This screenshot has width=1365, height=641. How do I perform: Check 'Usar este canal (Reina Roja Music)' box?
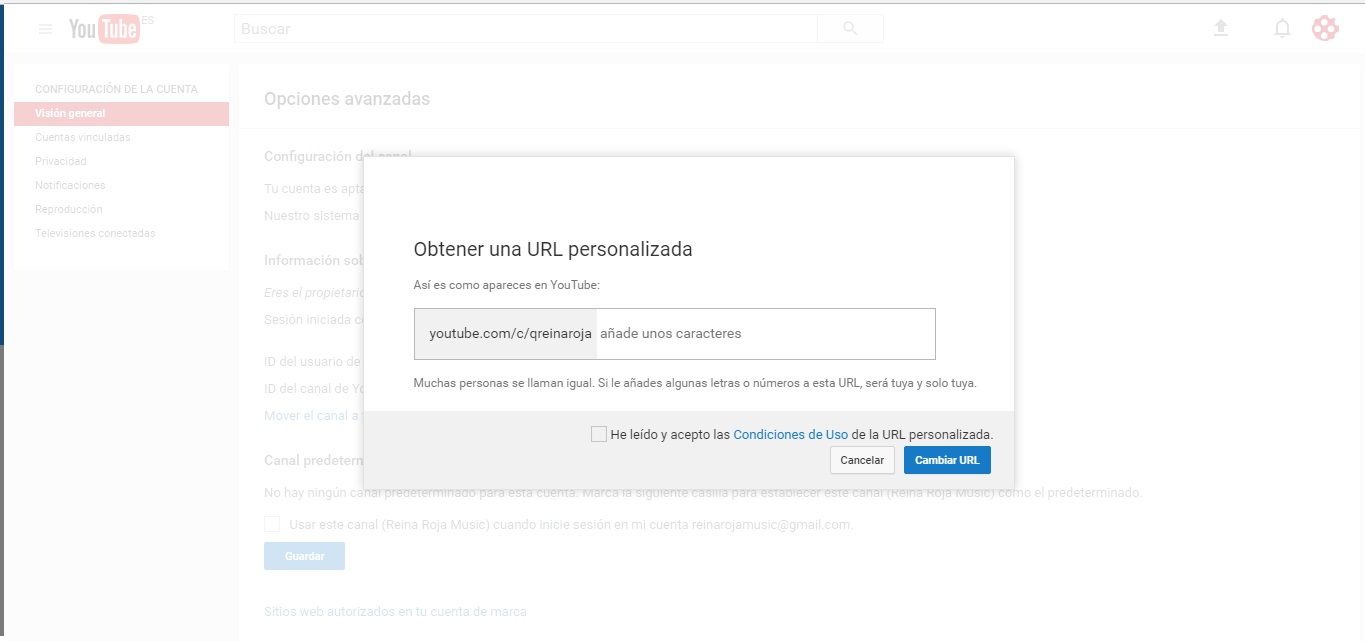[x=272, y=524]
